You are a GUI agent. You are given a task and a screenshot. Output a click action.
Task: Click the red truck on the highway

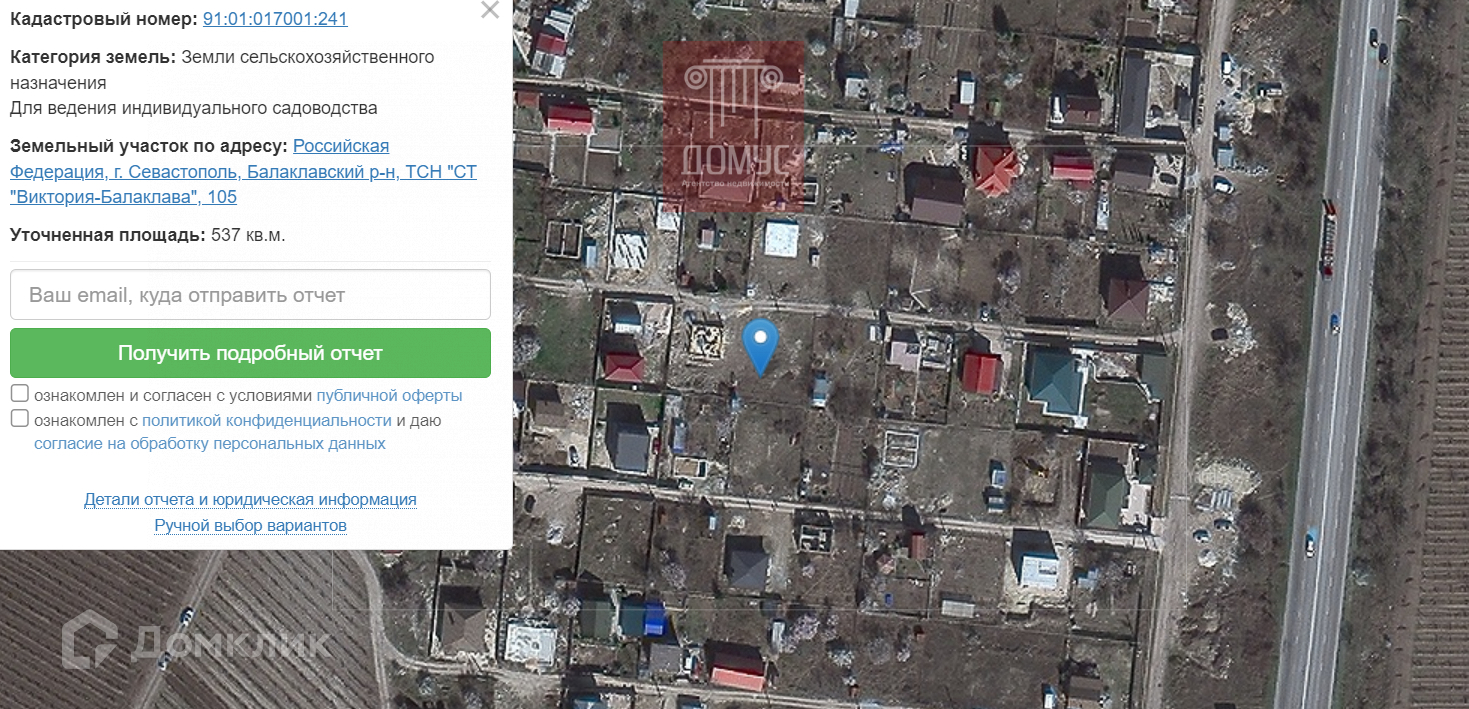tap(1328, 237)
